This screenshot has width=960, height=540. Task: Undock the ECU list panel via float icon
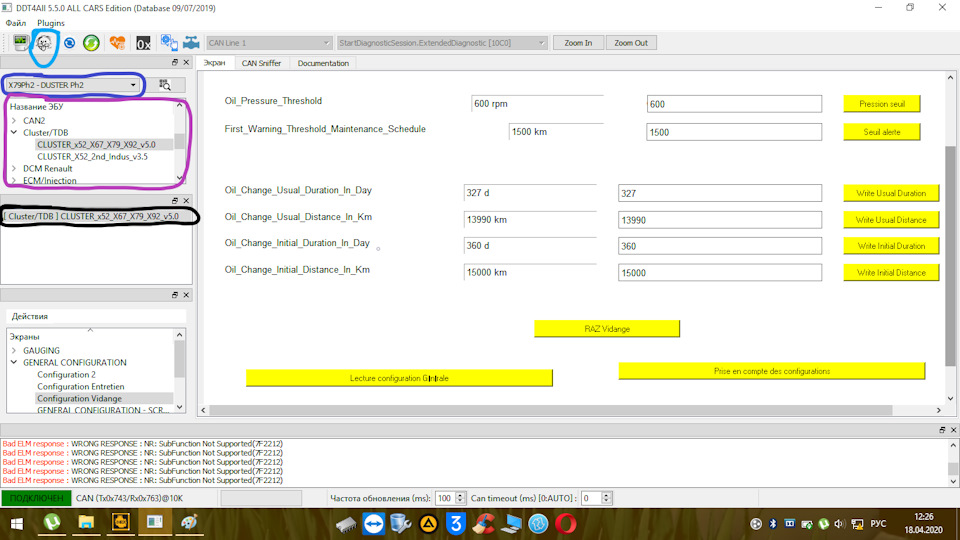click(x=174, y=62)
